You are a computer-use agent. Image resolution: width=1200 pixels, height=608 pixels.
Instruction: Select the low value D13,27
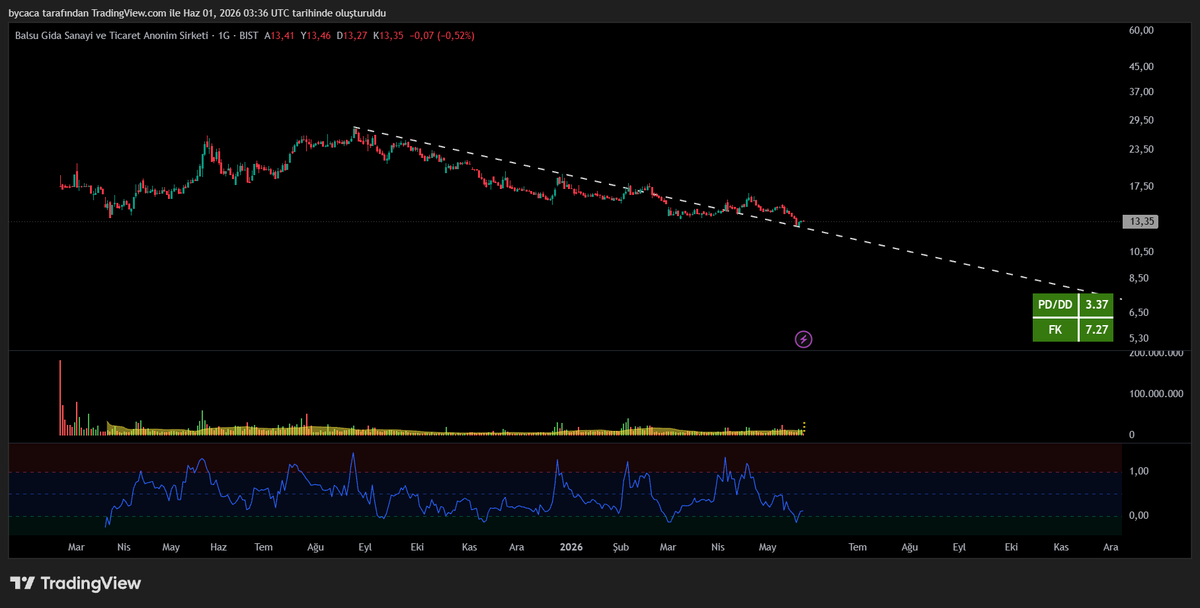(x=351, y=35)
